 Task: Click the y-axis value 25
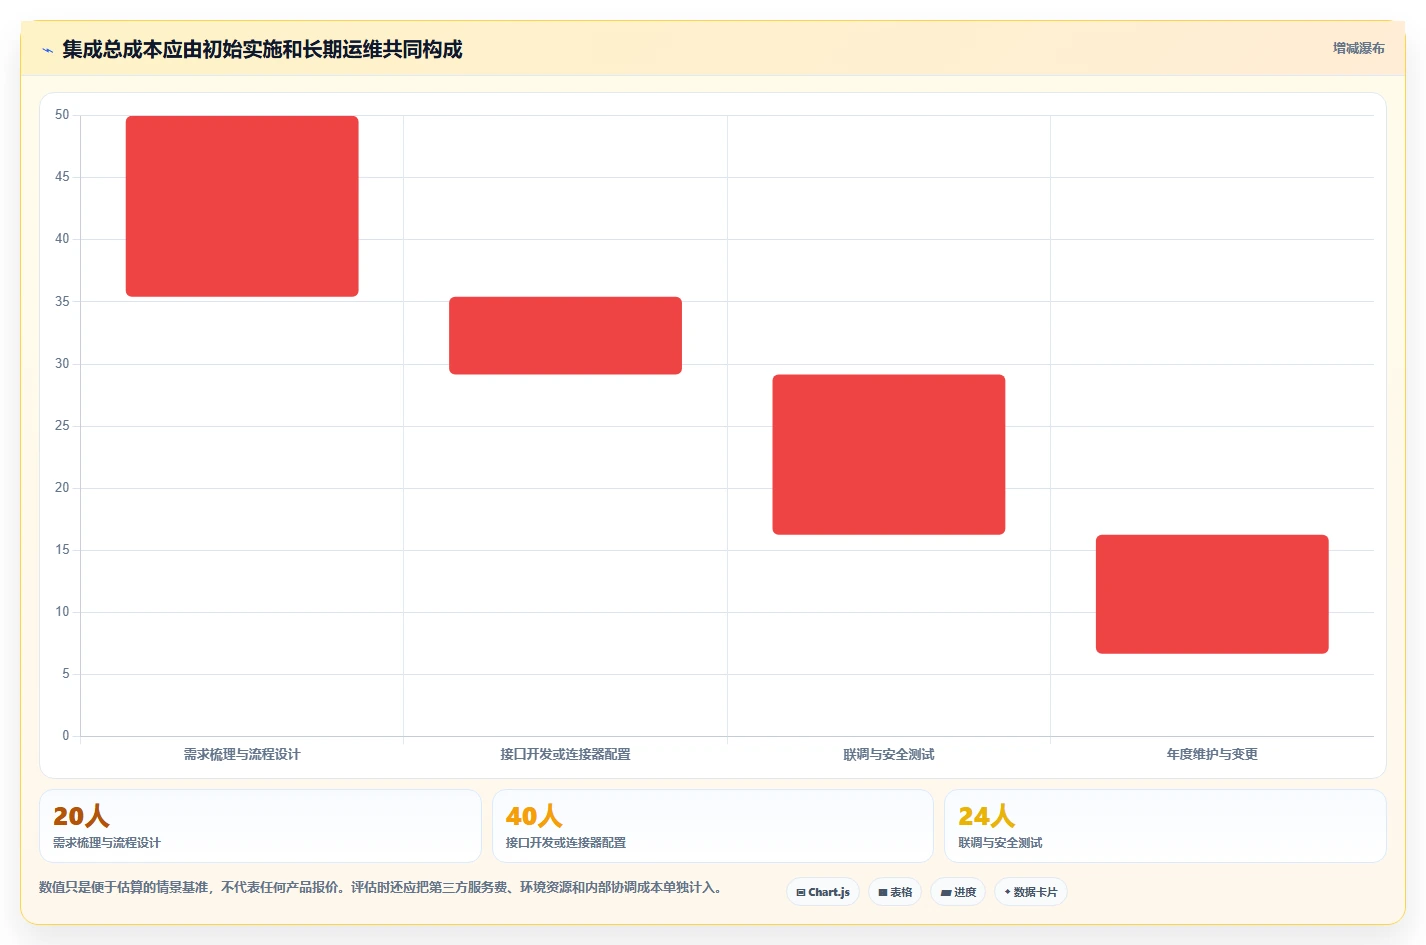(x=62, y=426)
